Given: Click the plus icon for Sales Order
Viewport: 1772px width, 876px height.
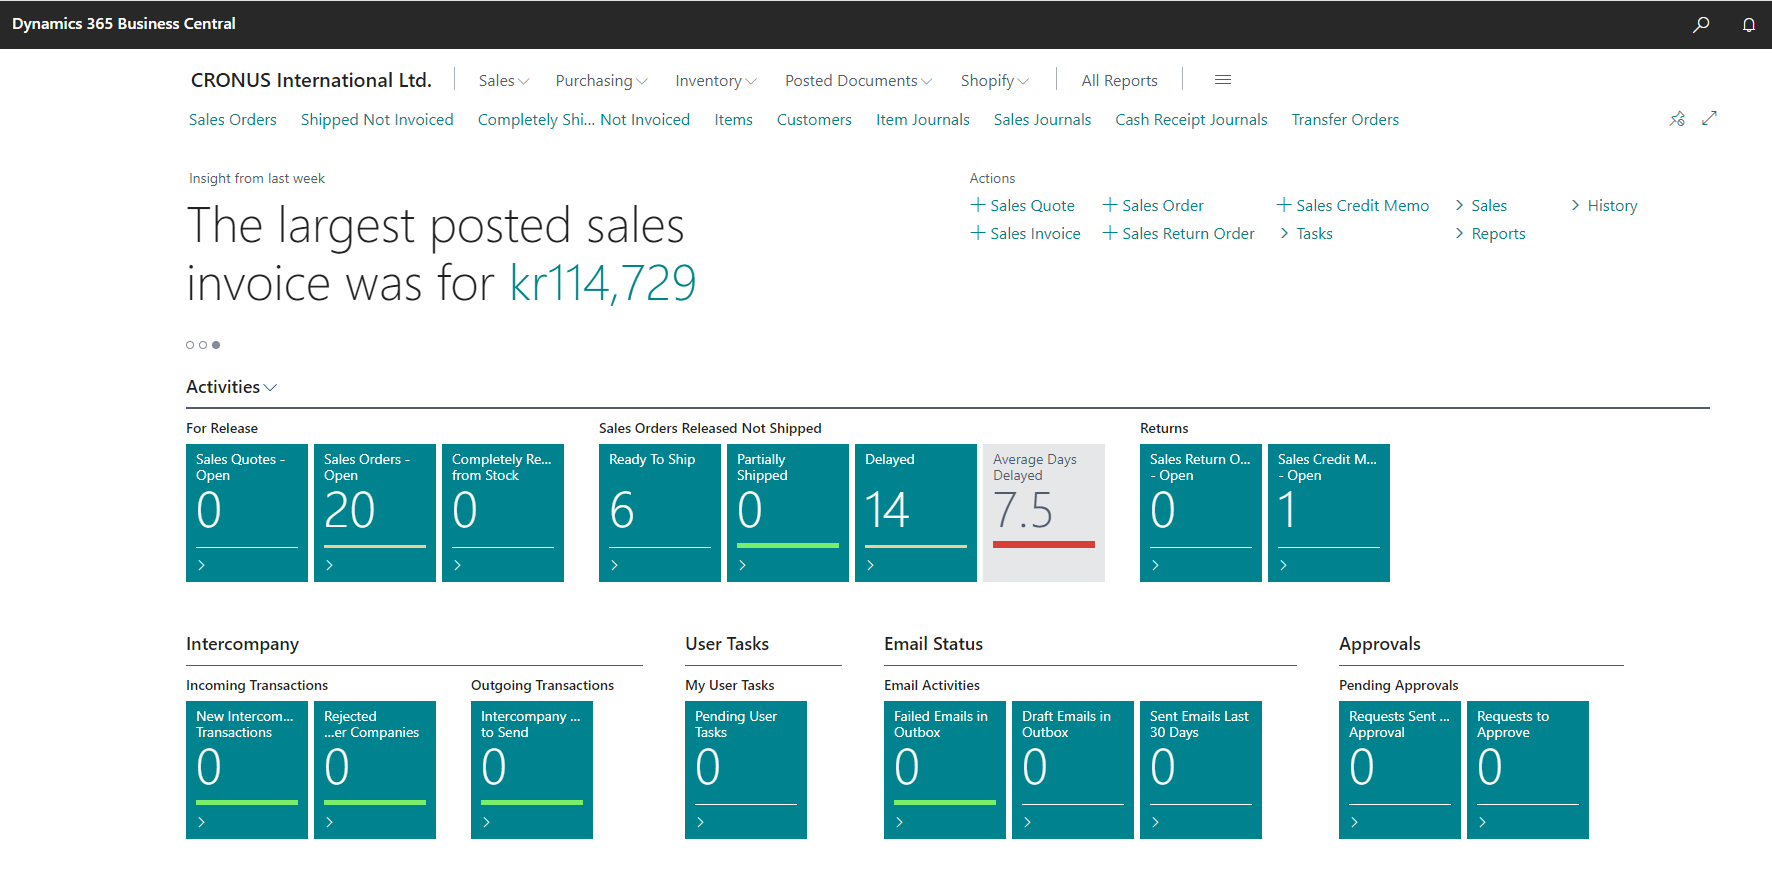Looking at the screenshot, I should coord(1110,205).
